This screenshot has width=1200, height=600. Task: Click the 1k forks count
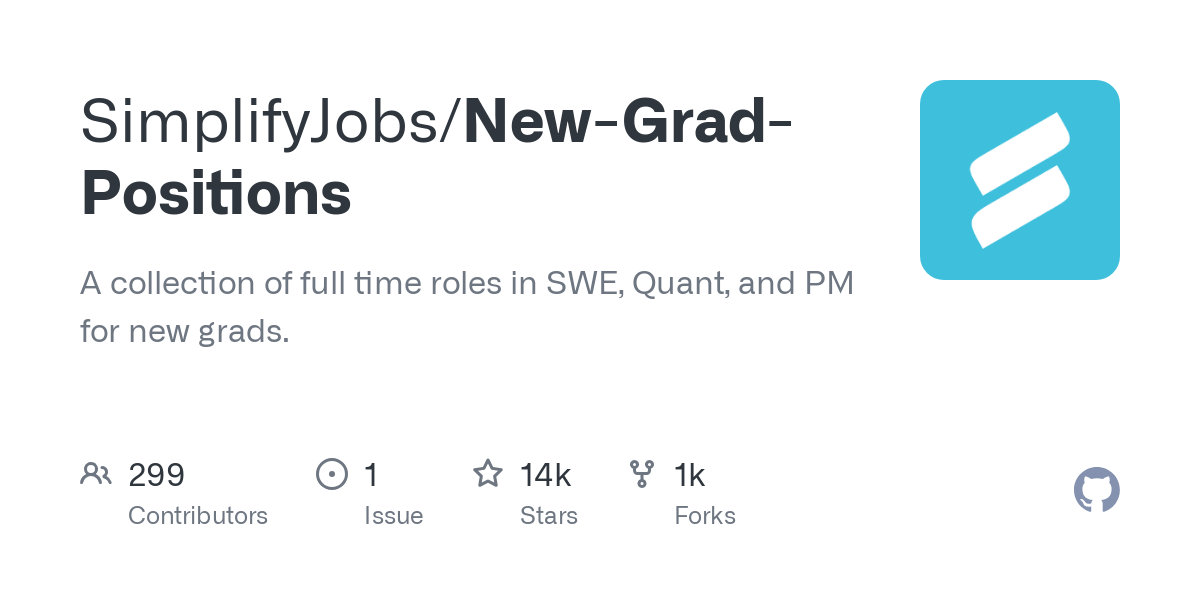coord(690,475)
